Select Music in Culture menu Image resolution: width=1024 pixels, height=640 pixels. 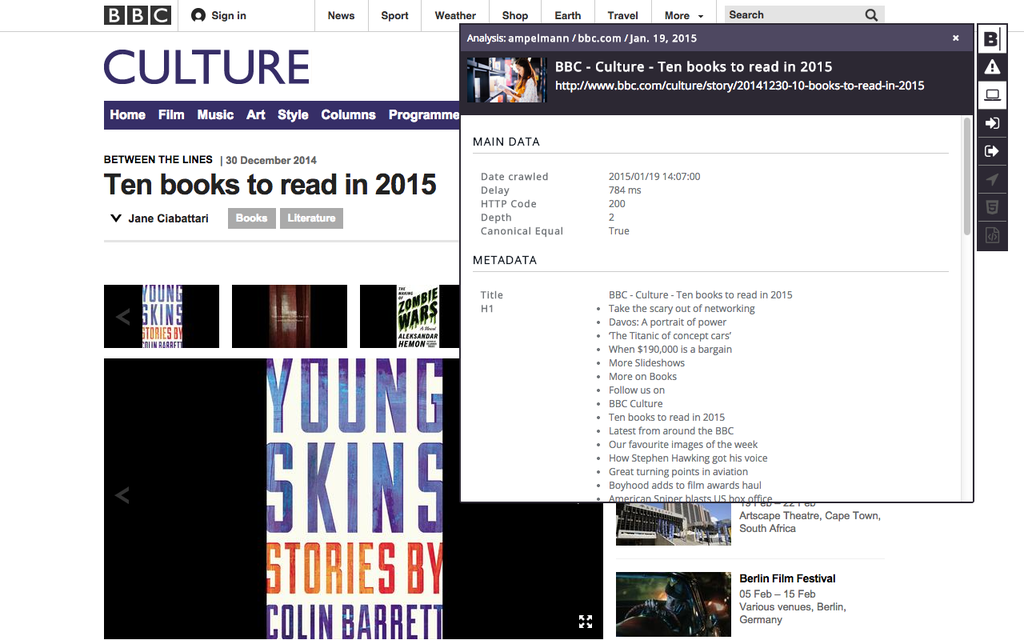pyautogui.click(x=216, y=115)
